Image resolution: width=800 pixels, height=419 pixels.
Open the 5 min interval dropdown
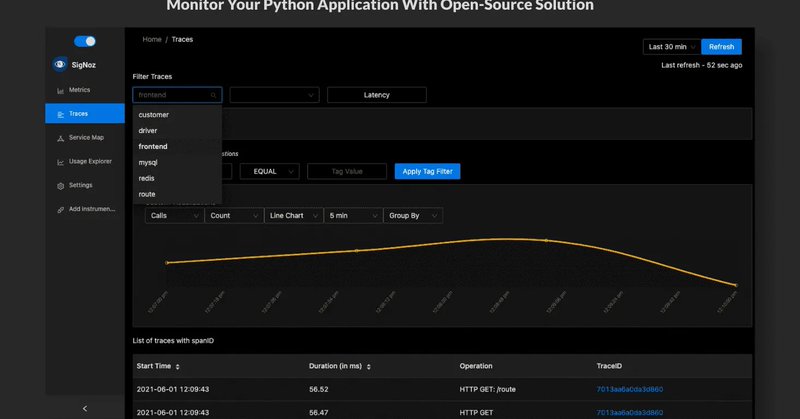point(354,216)
